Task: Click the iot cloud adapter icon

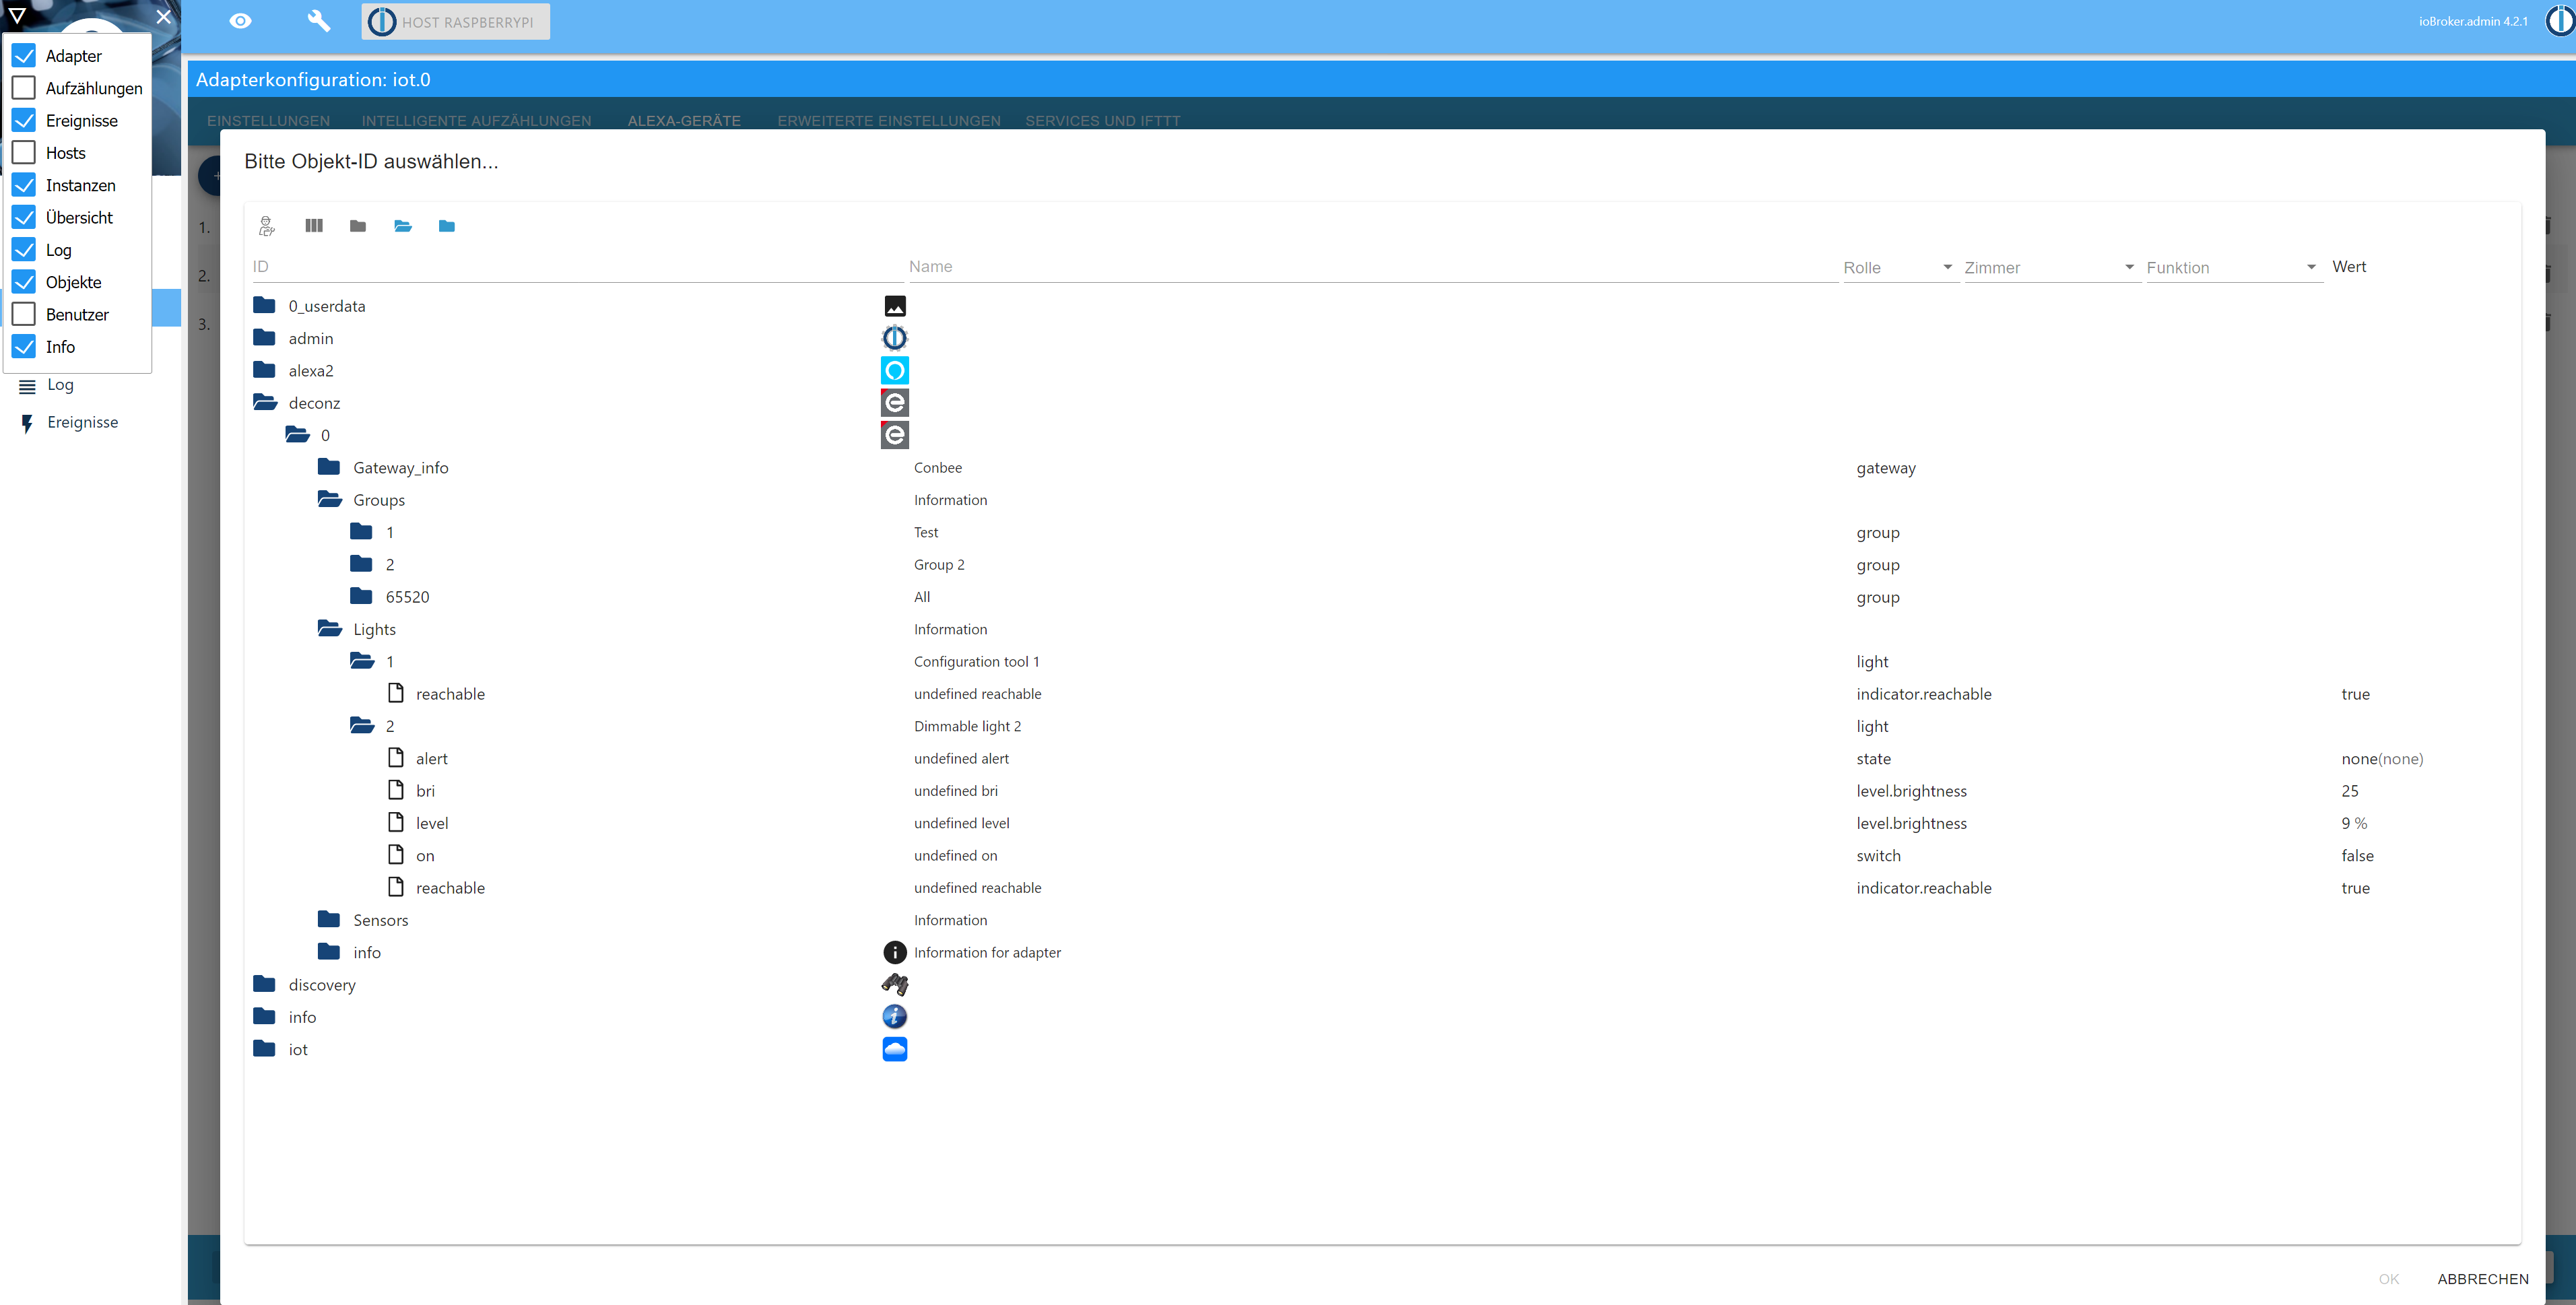Action: click(894, 1049)
